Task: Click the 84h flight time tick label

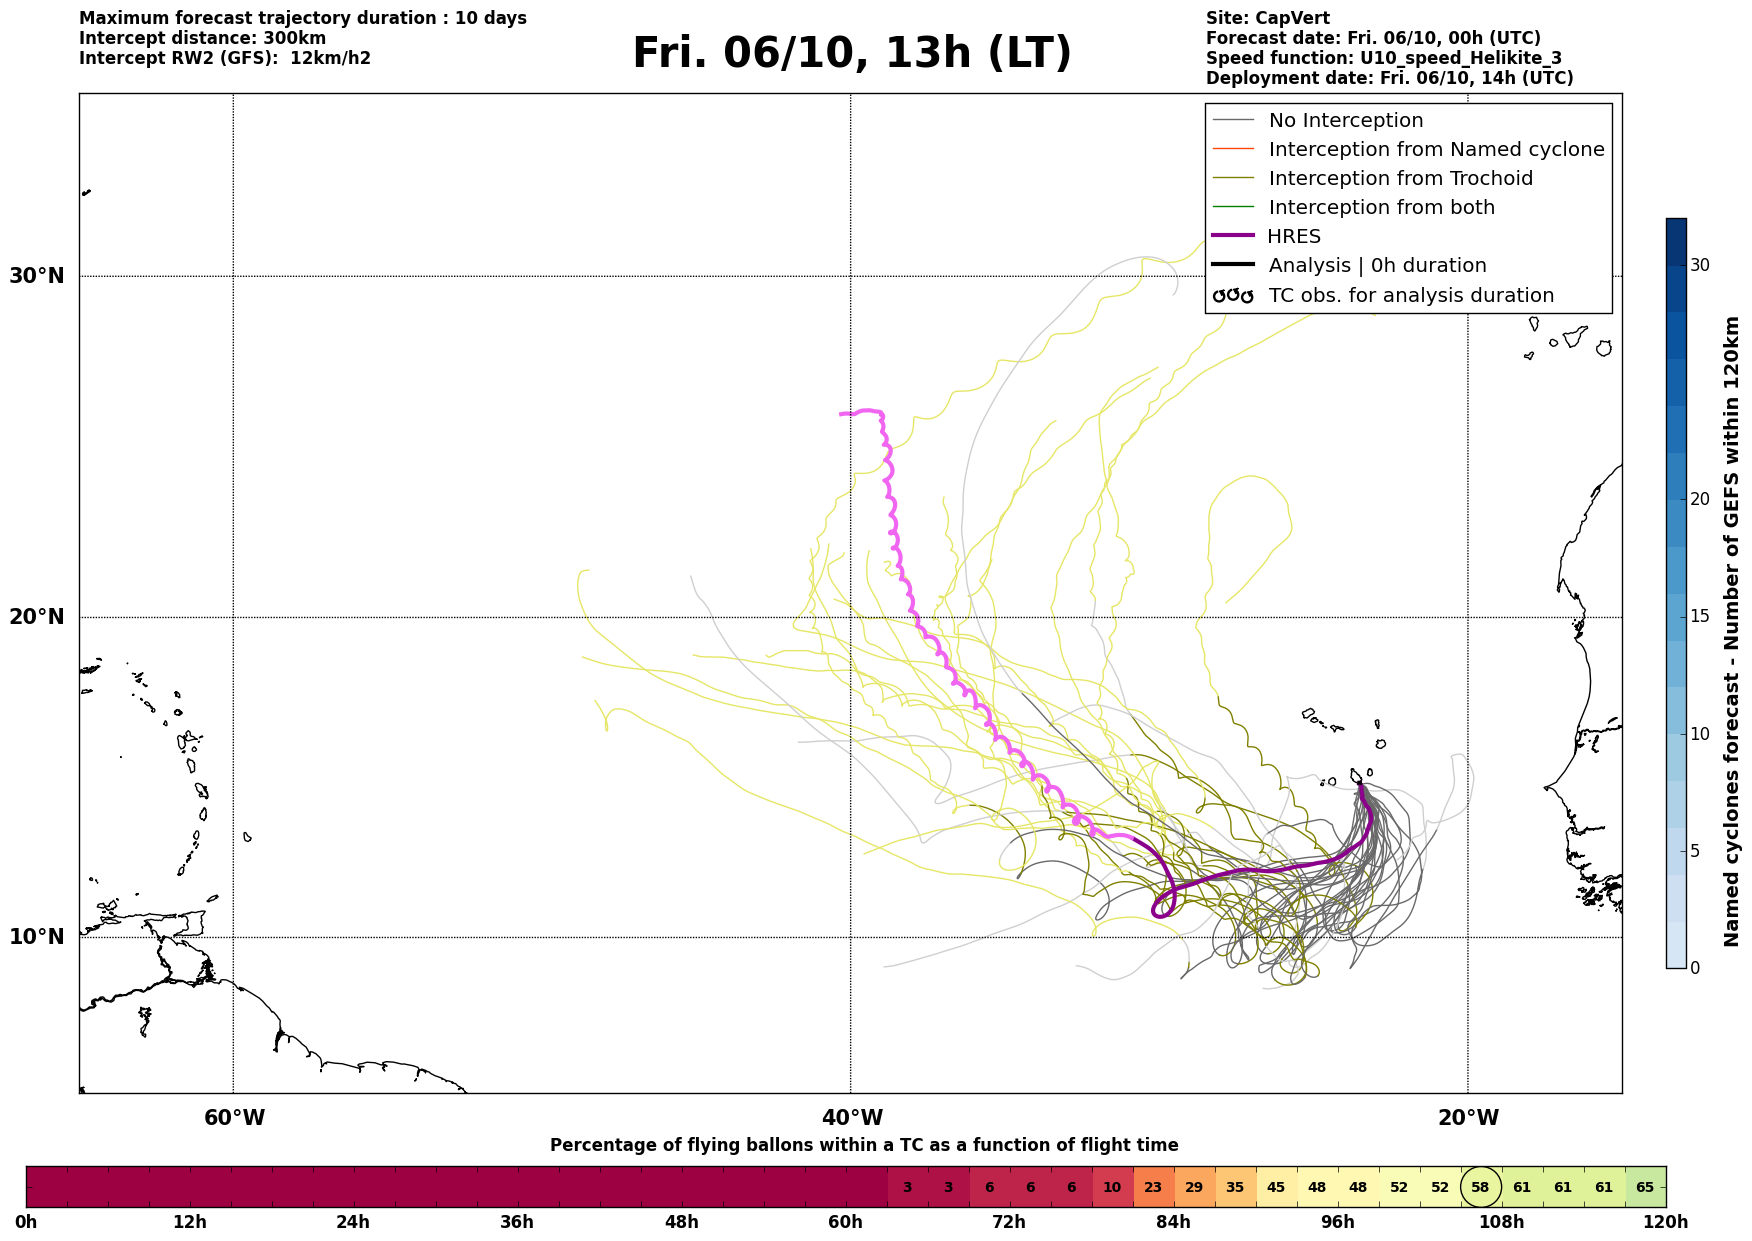Action: tap(1174, 1222)
